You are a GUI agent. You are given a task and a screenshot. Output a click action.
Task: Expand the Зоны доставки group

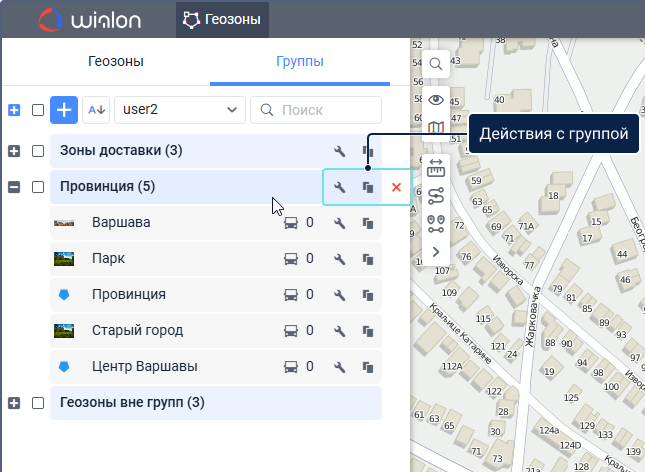coord(14,151)
